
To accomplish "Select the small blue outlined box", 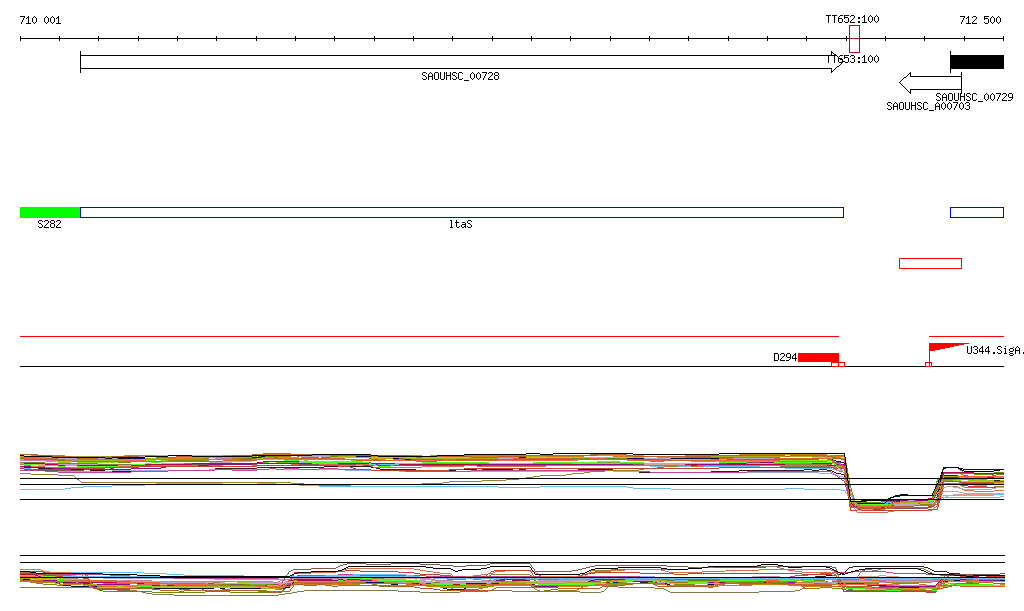I will click(x=976, y=212).
